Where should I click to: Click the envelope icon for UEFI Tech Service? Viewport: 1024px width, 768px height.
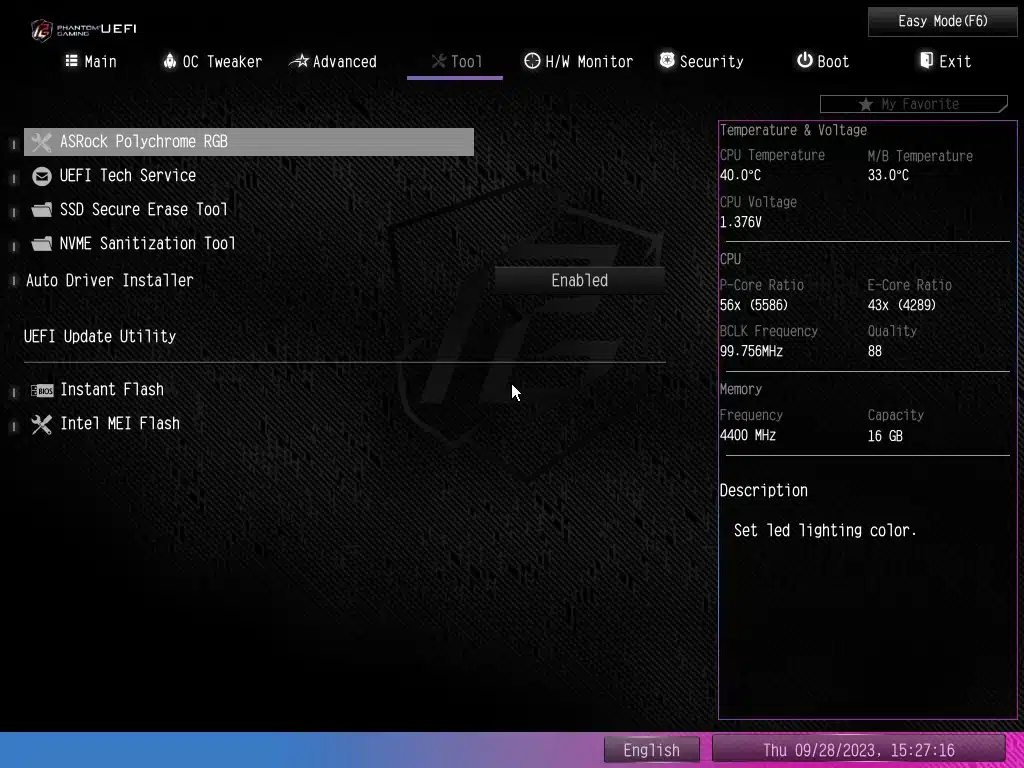pos(41,176)
